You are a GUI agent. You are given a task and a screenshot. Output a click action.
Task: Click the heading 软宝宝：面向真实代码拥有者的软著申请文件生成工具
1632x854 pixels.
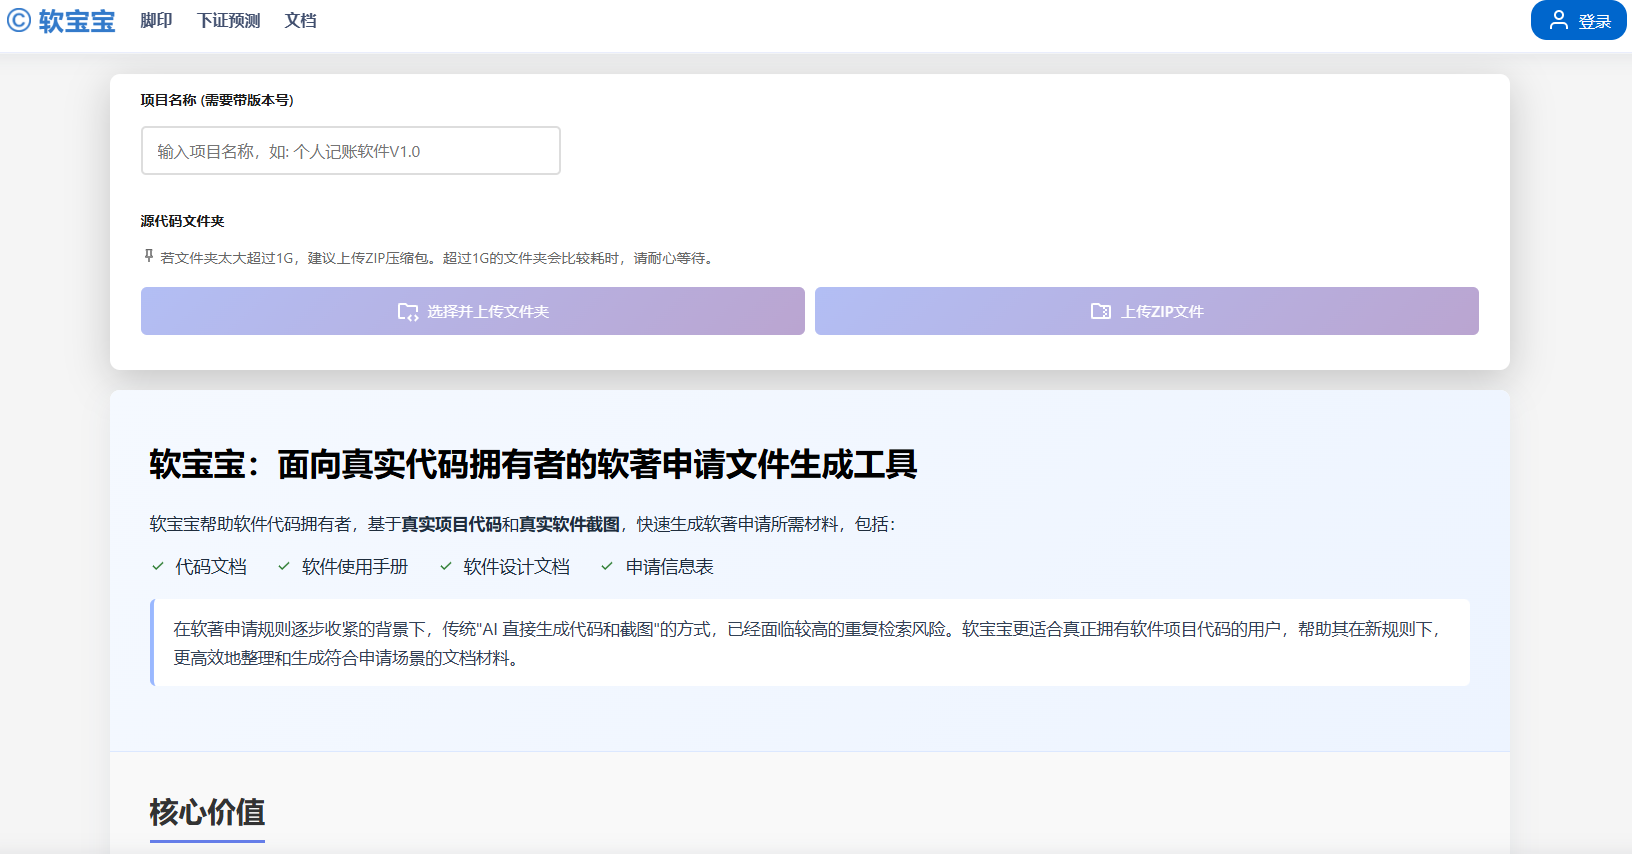point(534,464)
